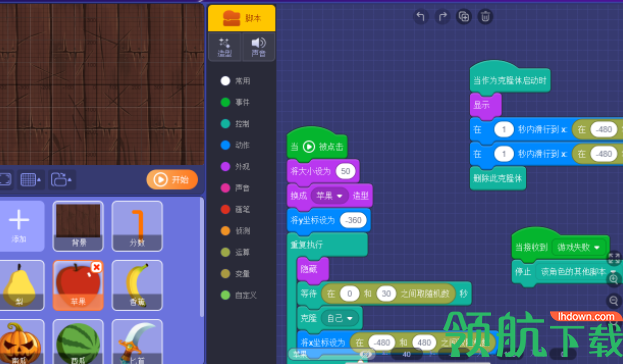
Task: Toggle fullscreen stage icon
Action: [5, 180]
